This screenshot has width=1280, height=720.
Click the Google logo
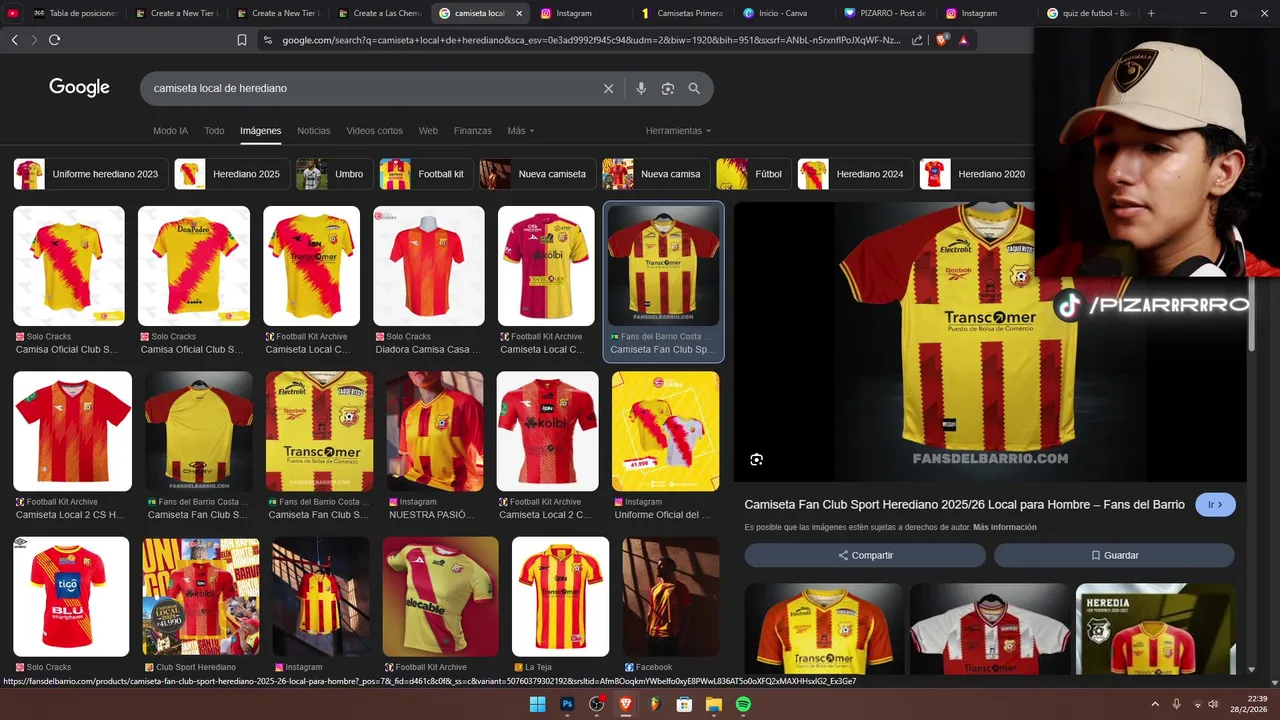pos(79,88)
